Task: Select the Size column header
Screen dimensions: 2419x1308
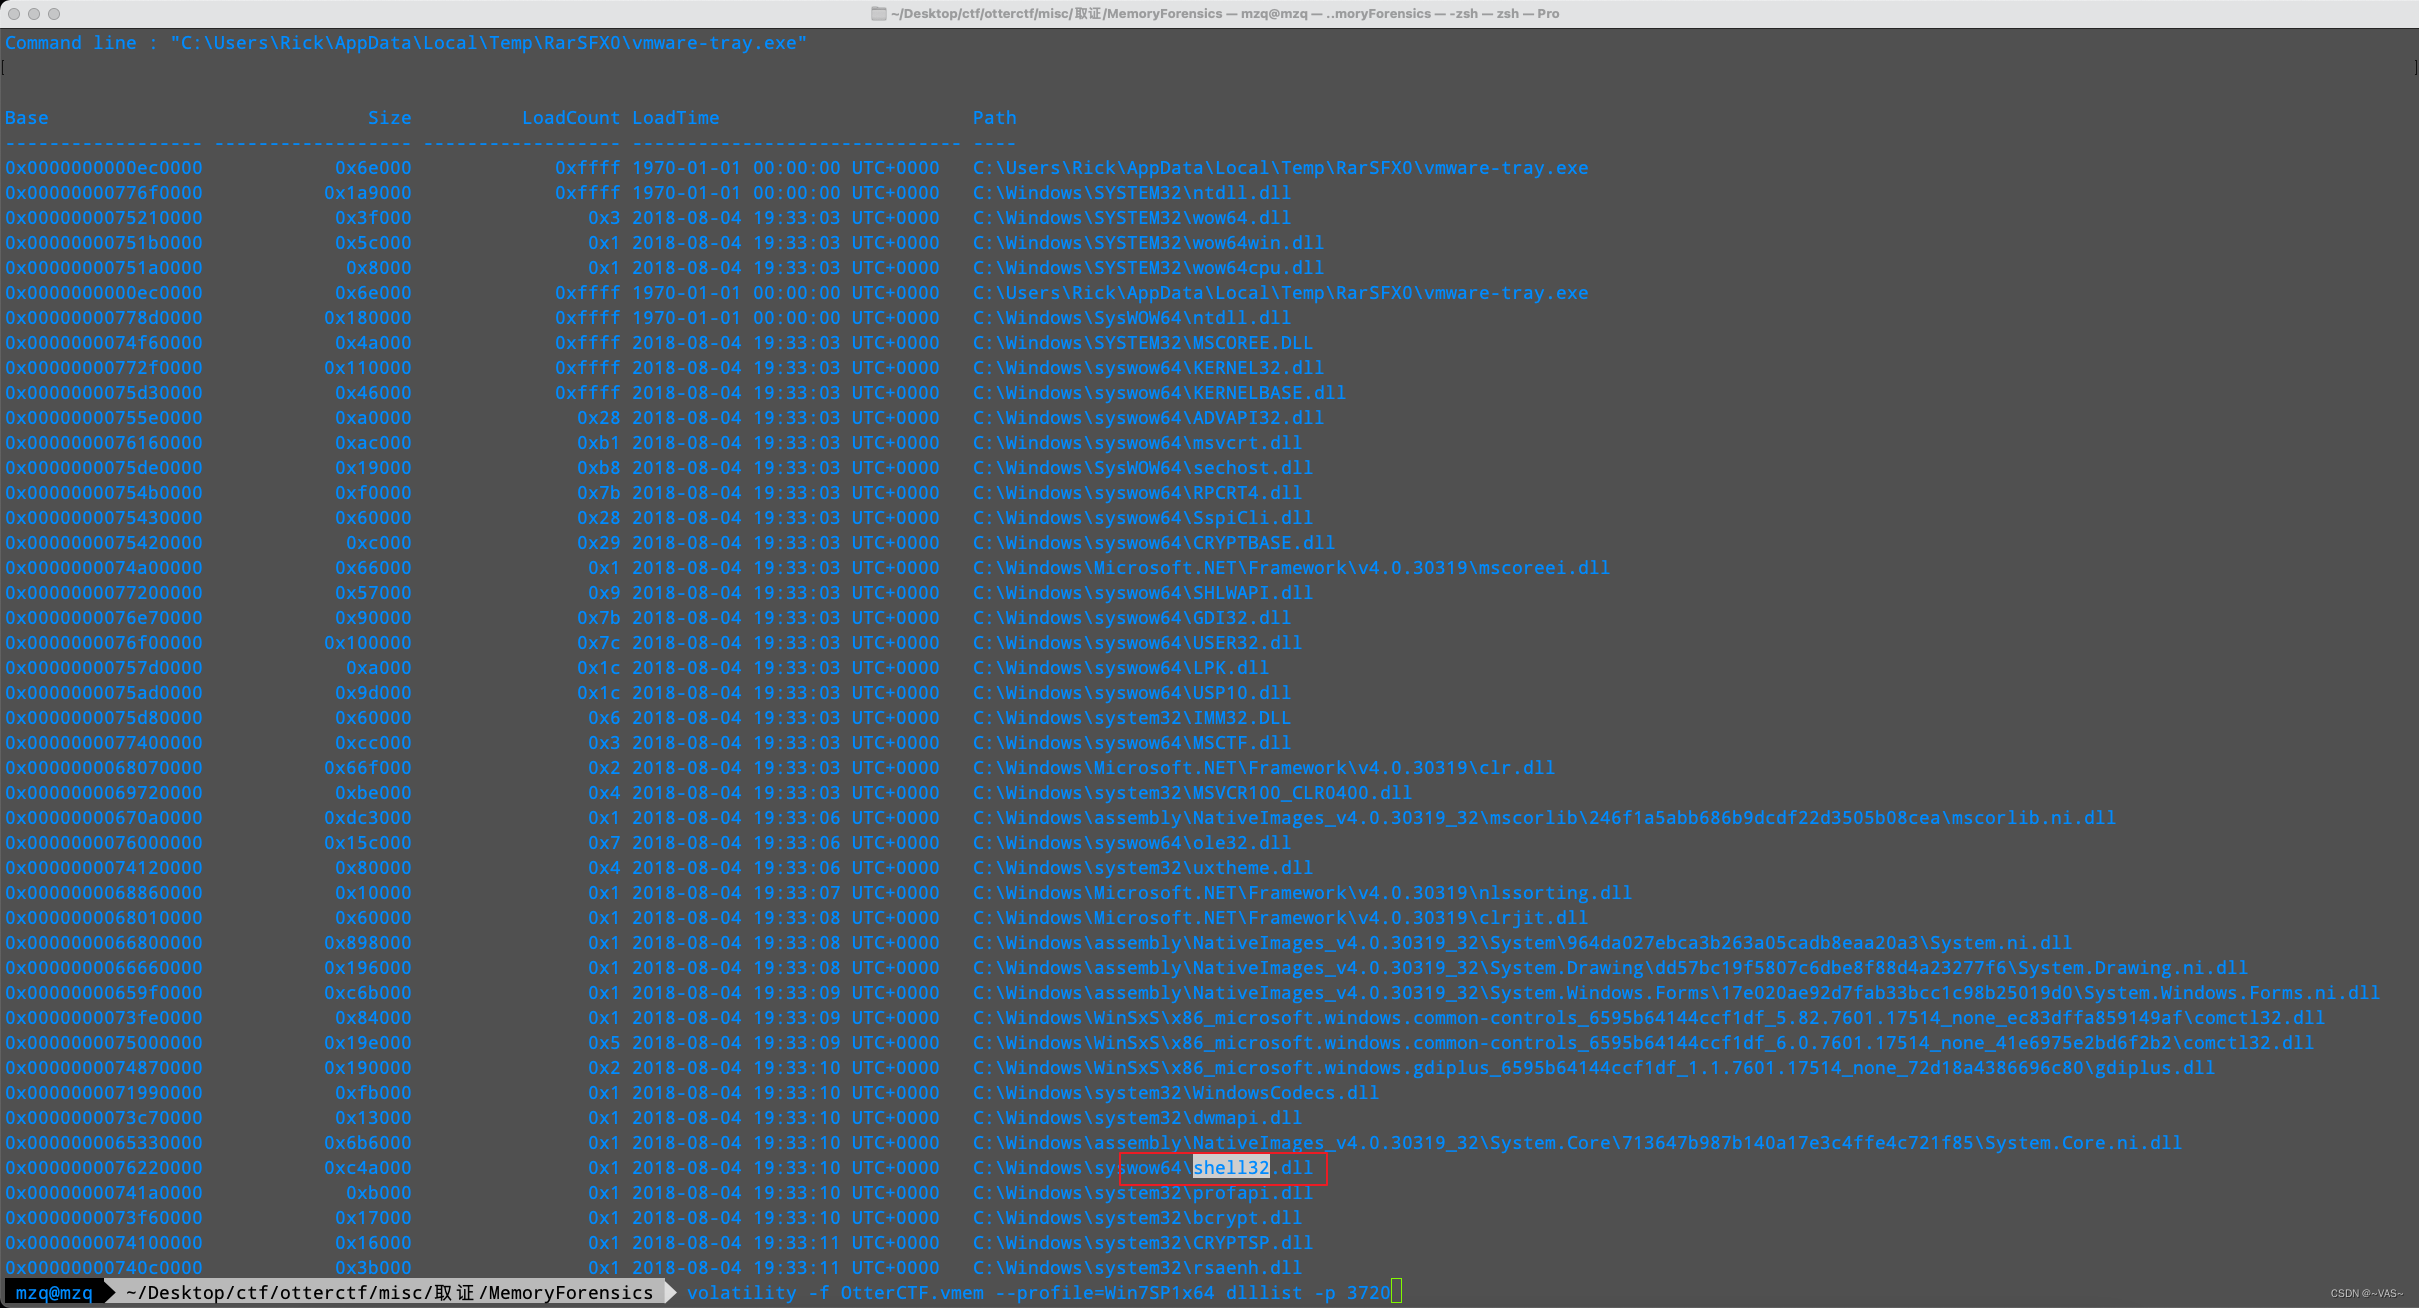Action: point(389,117)
